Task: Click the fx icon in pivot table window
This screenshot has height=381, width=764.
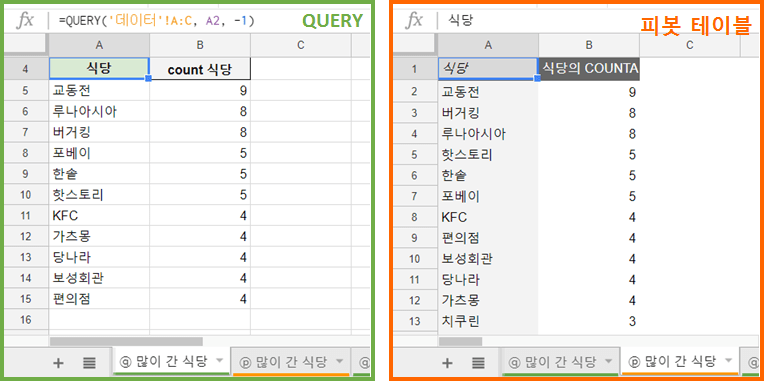Action: tap(414, 20)
